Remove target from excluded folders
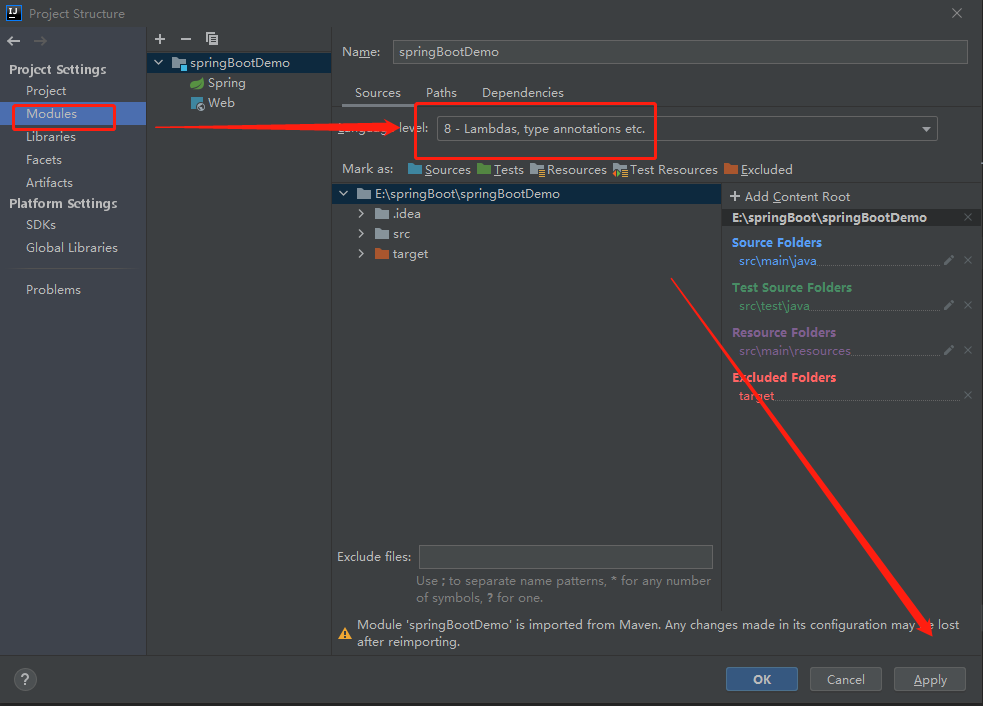Image resolution: width=983 pixels, height=706 pixels. [x=968, y=395]
